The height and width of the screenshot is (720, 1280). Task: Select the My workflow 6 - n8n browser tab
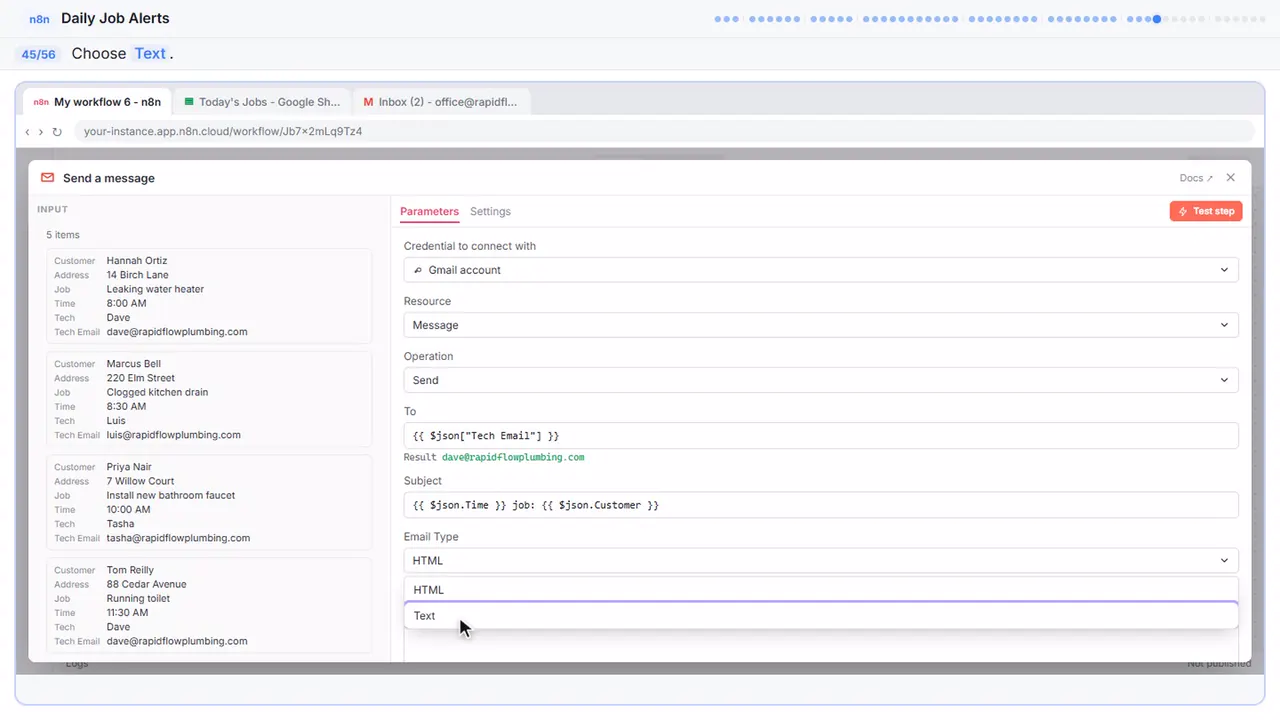pyautogui.click(x=98, y=102)
